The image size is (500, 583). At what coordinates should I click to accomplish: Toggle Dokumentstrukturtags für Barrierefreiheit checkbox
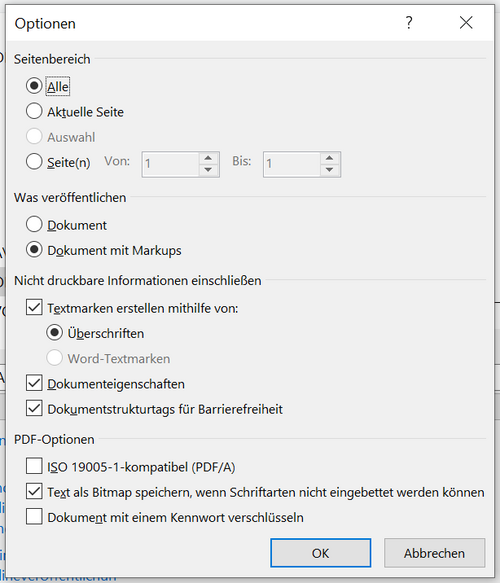[34, 408]
